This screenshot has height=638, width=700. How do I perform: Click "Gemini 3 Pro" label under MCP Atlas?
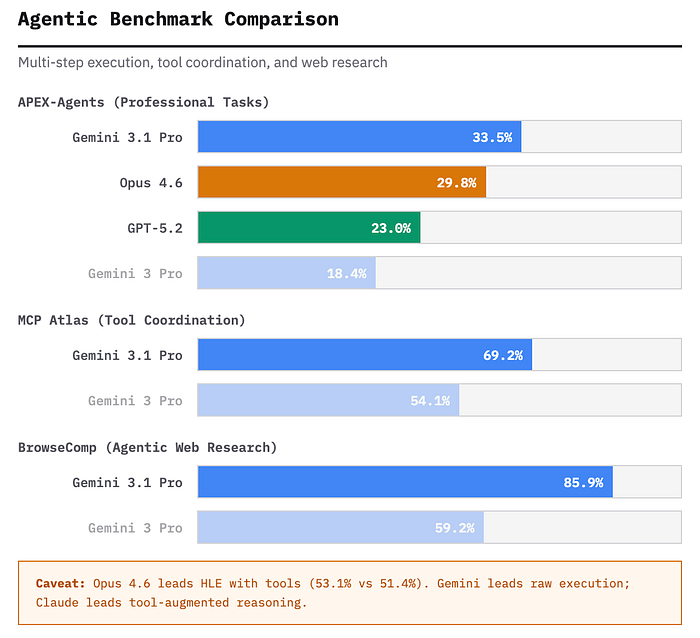(x=135, y=400)
